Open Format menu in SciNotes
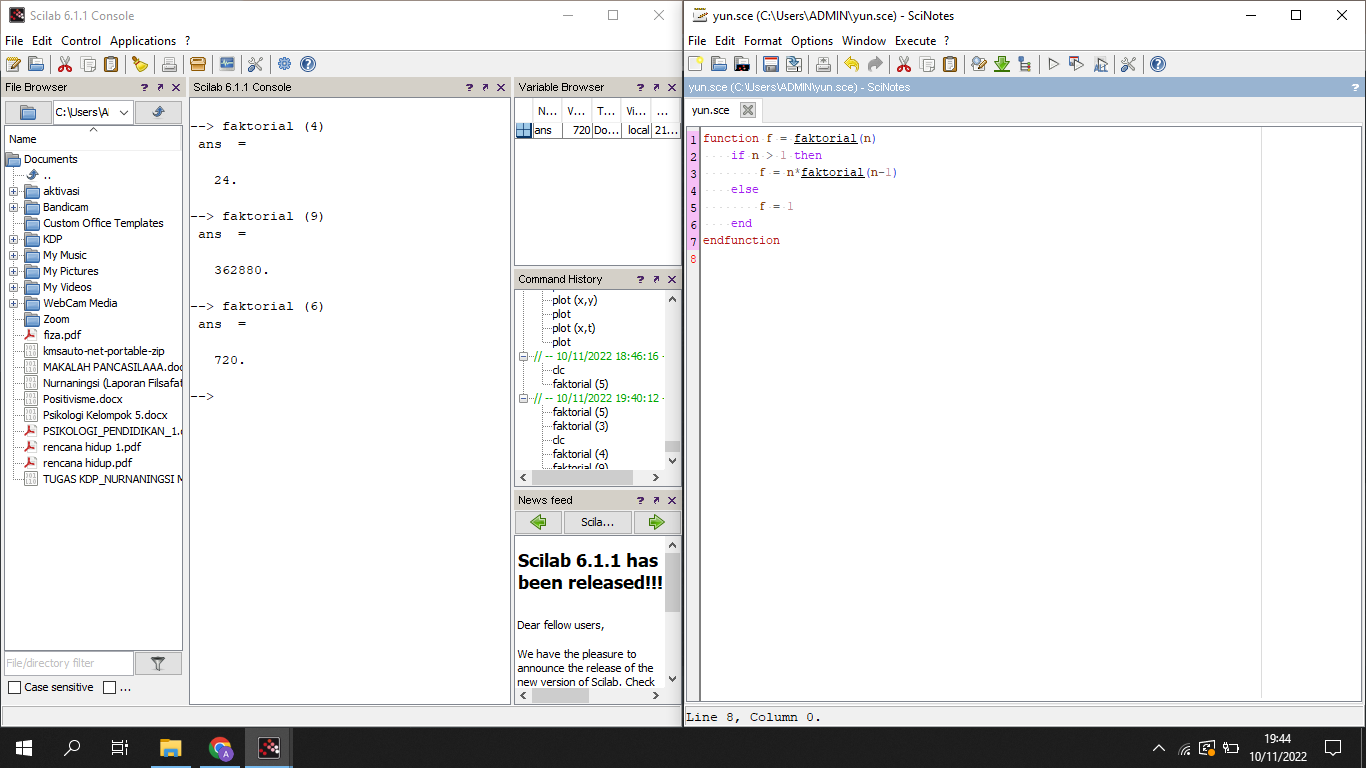 click(763, 41)
